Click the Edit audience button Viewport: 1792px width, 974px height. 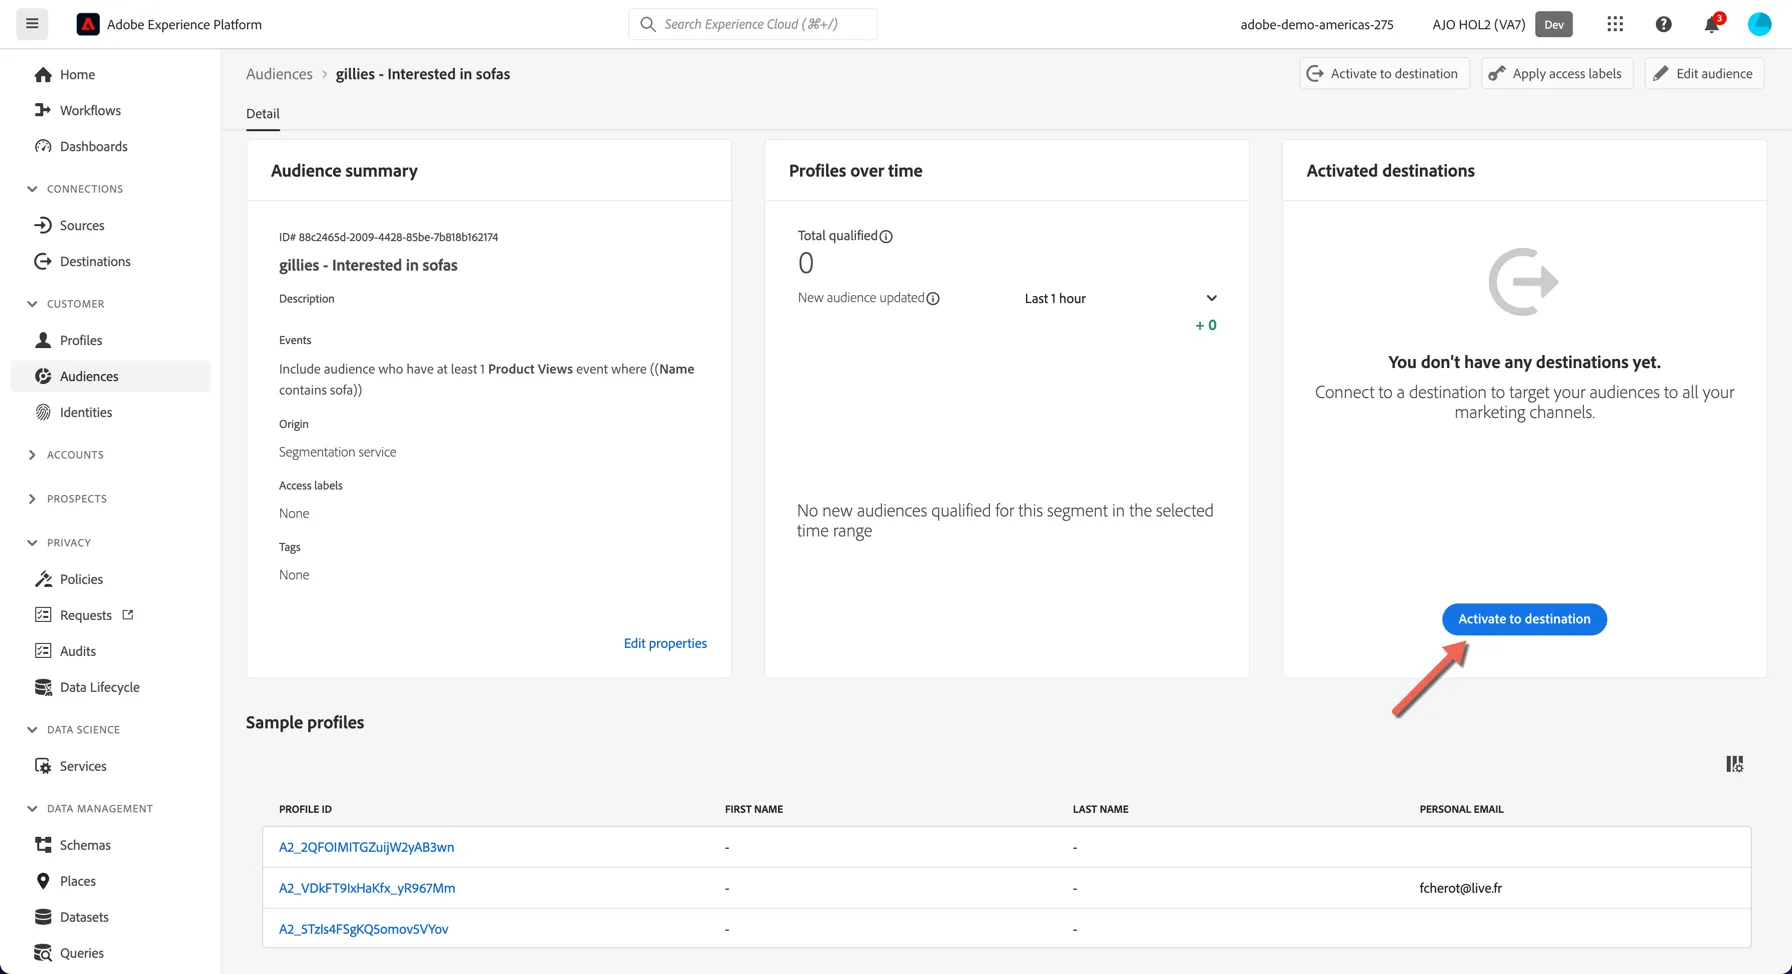[1704, 73]
